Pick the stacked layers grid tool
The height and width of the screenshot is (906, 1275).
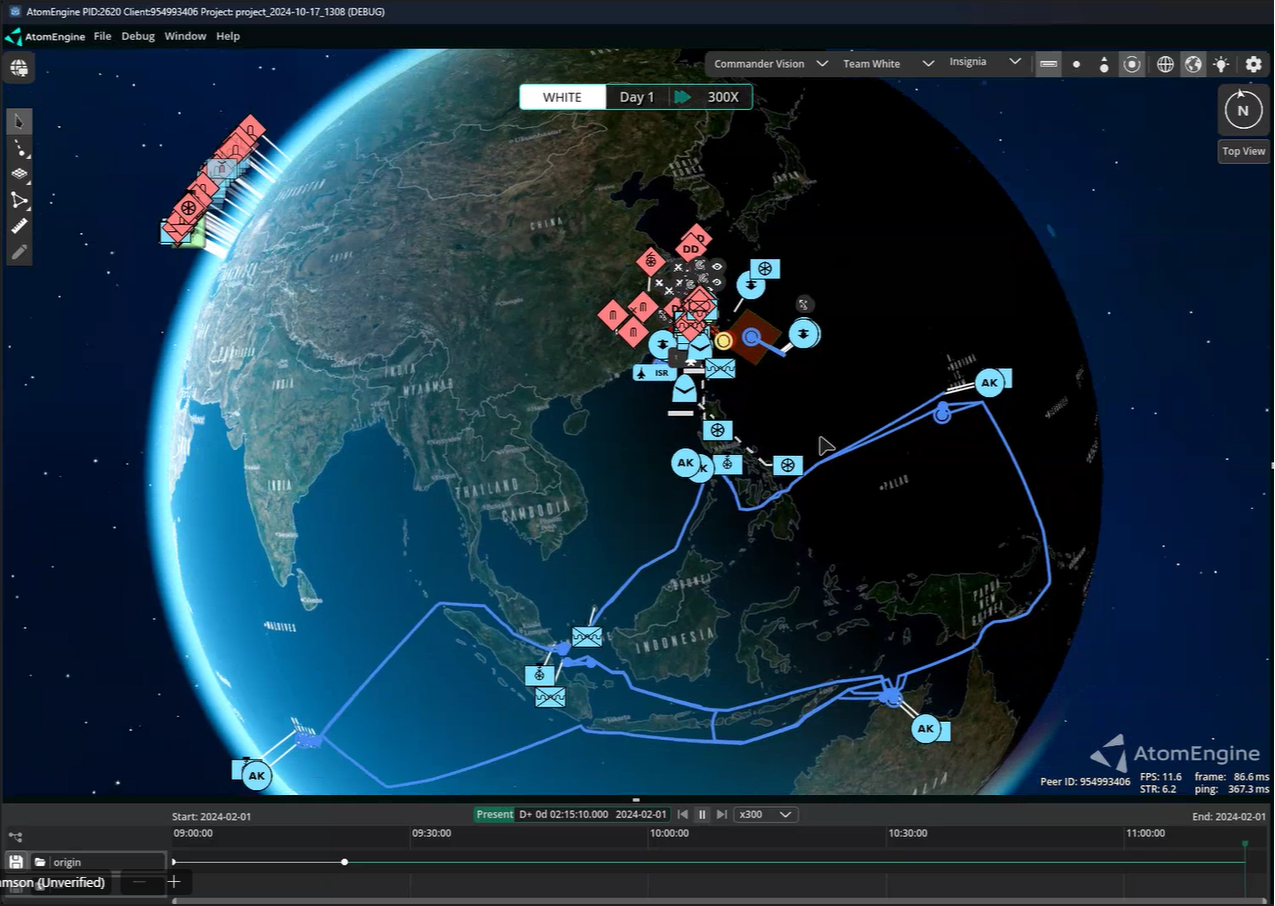click(19, 174)
